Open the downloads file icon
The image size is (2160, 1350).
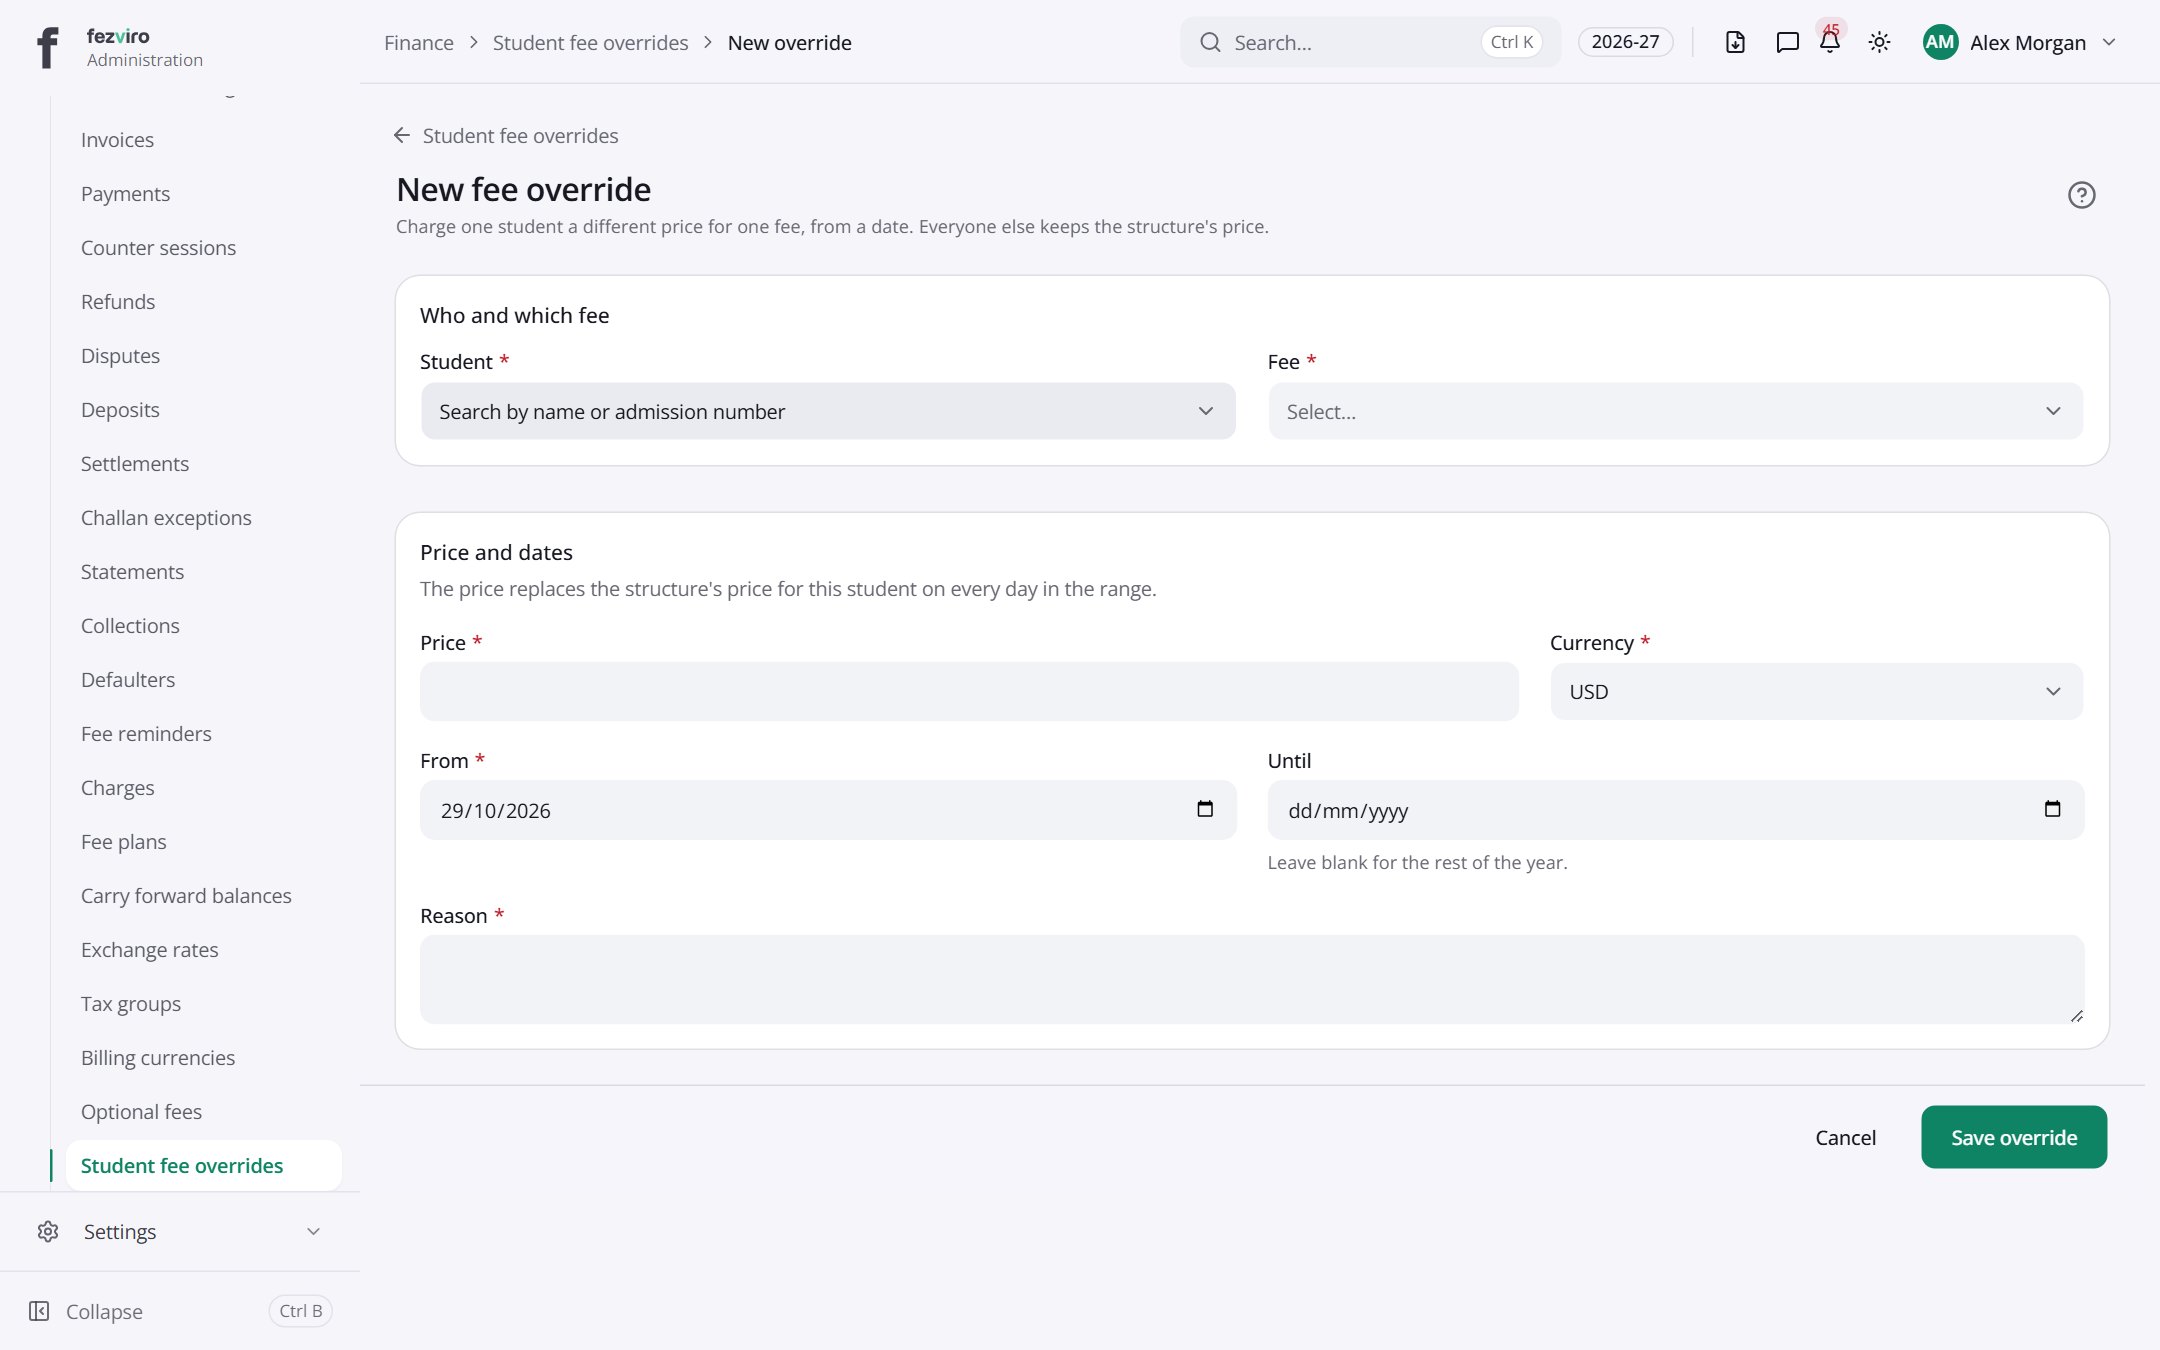[1735, 42]
